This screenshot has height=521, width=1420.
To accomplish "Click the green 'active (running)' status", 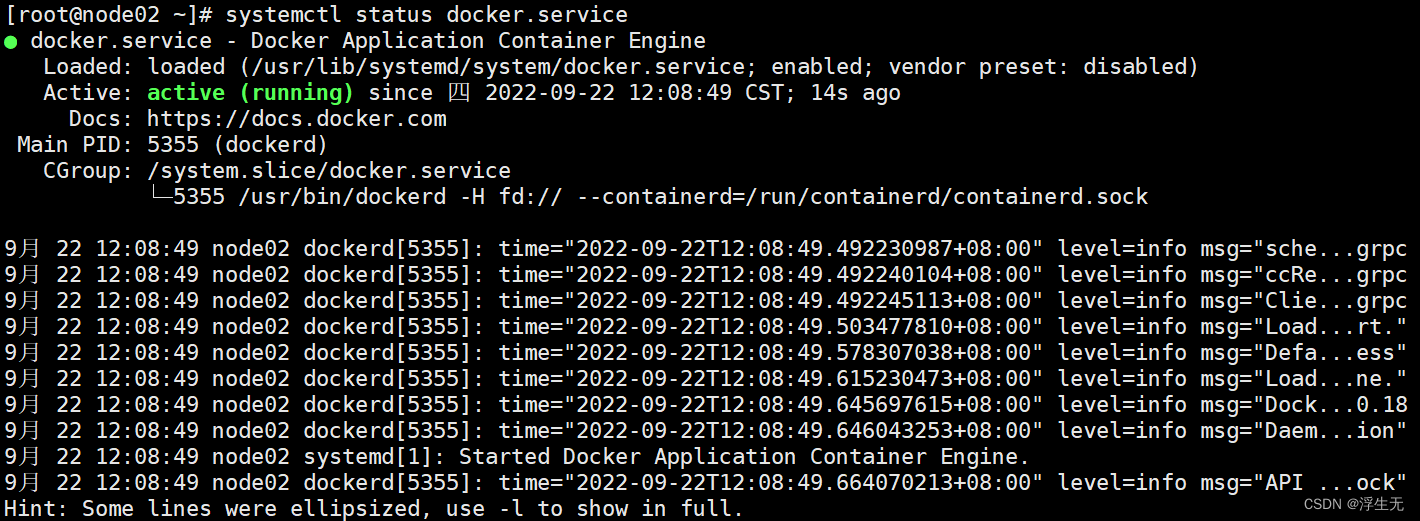I will (x=251, y=93).
